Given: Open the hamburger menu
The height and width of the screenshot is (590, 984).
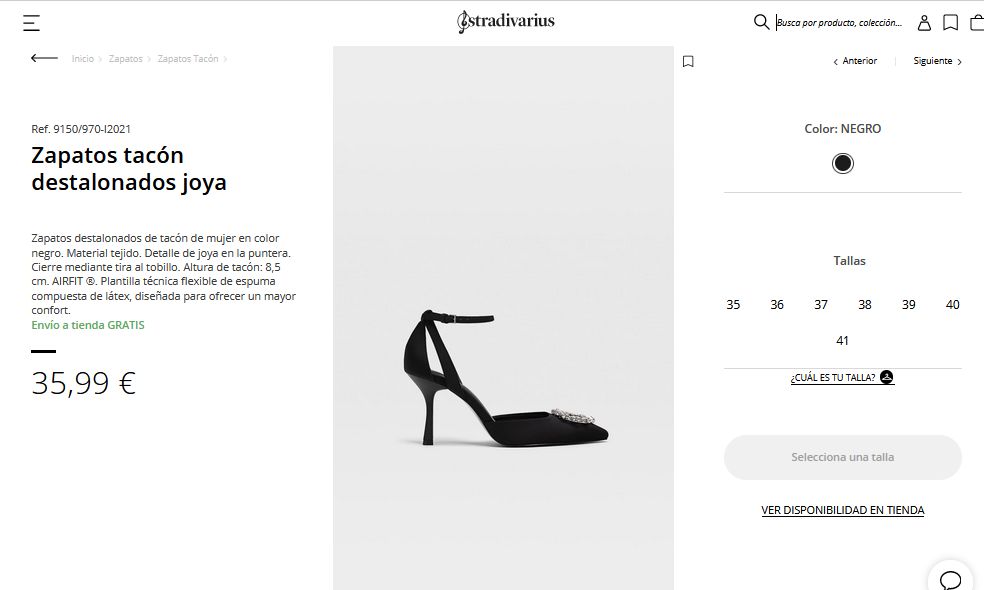Looking at the screenshot, I should 32,23.
